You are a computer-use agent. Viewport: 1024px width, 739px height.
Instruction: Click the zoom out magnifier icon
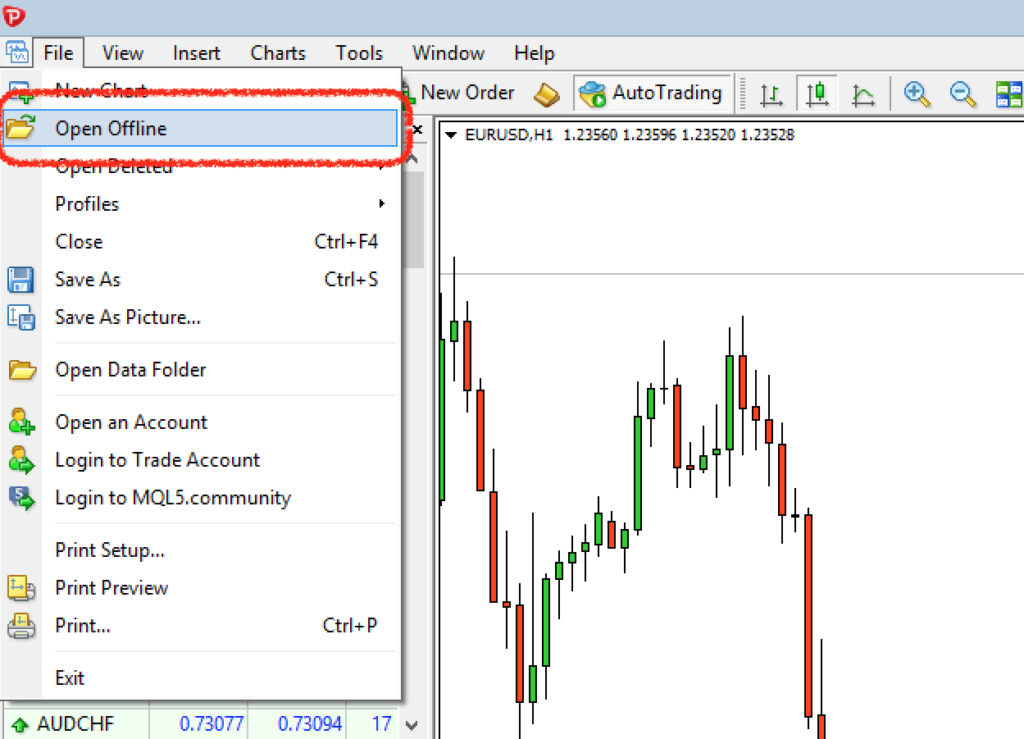click(962, 94)
